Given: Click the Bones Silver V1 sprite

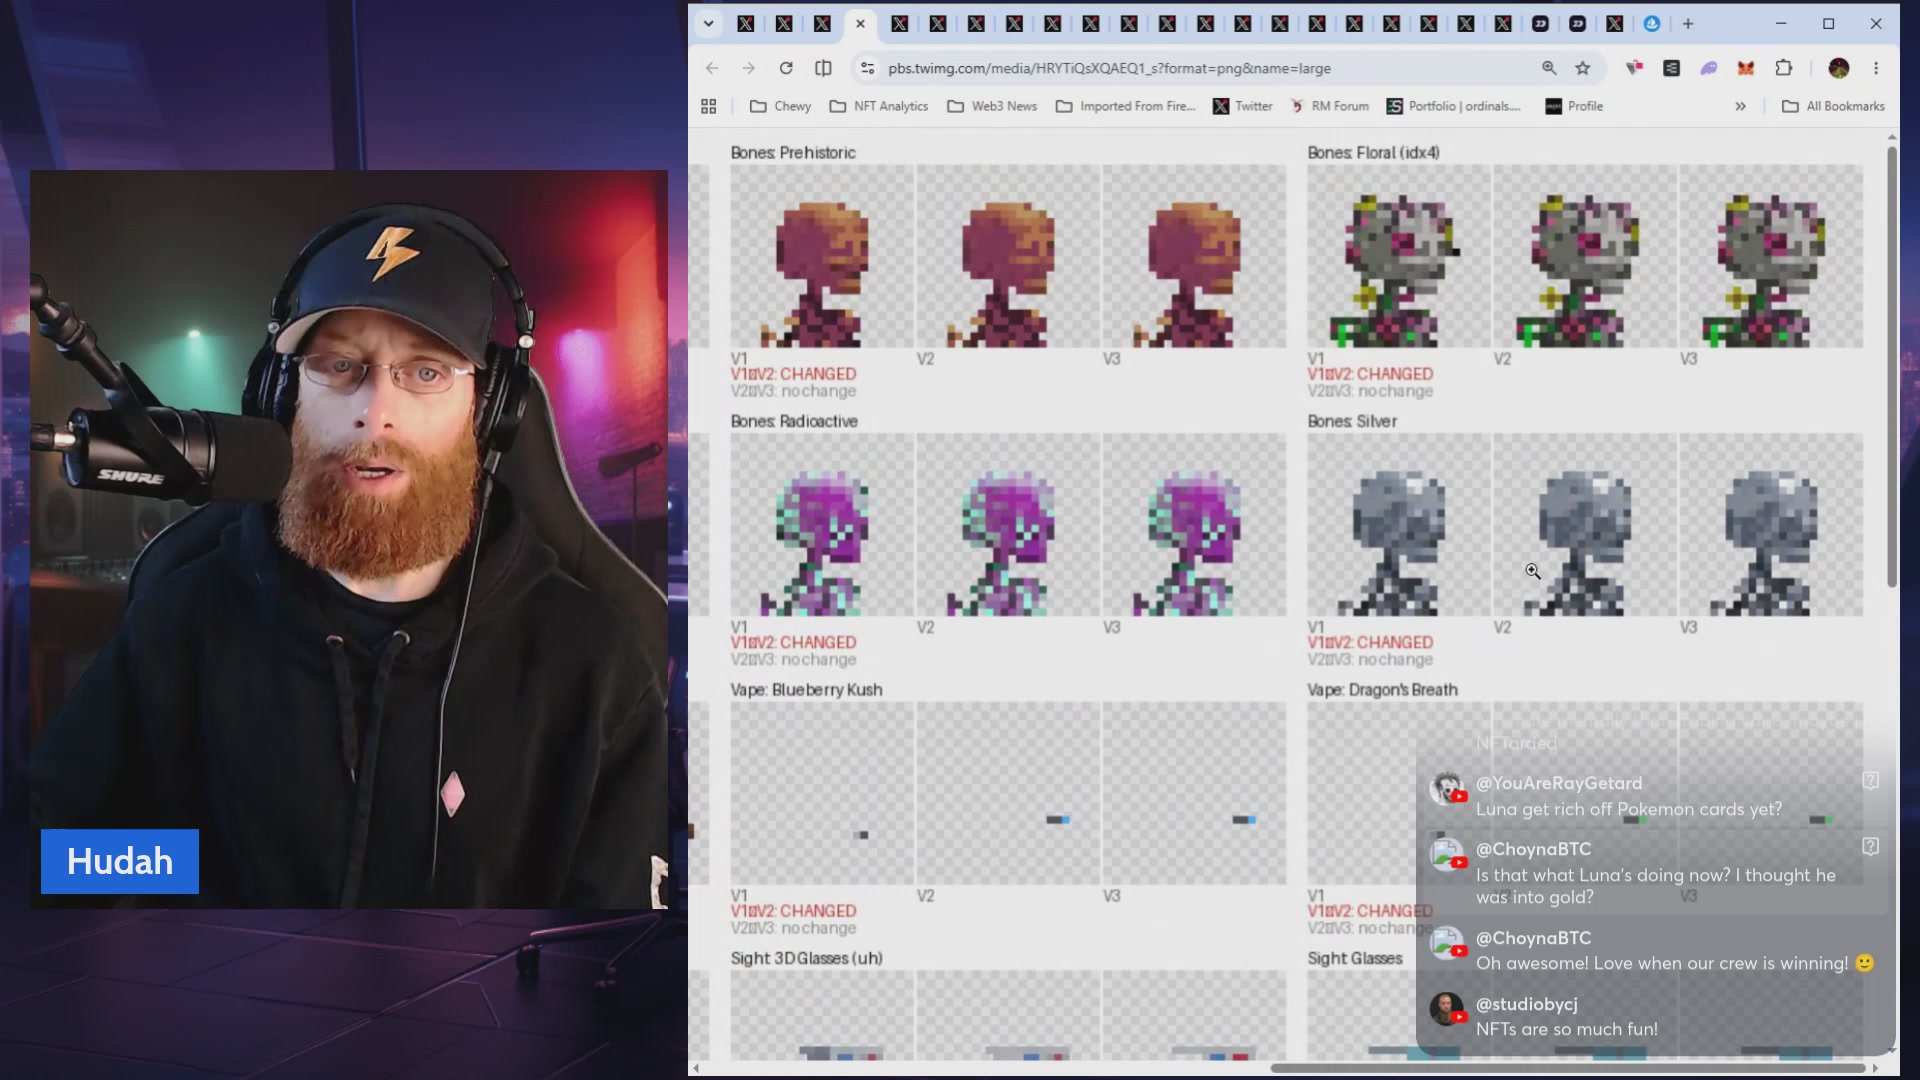Looking at the screenshot, I should click(1399, 525).
